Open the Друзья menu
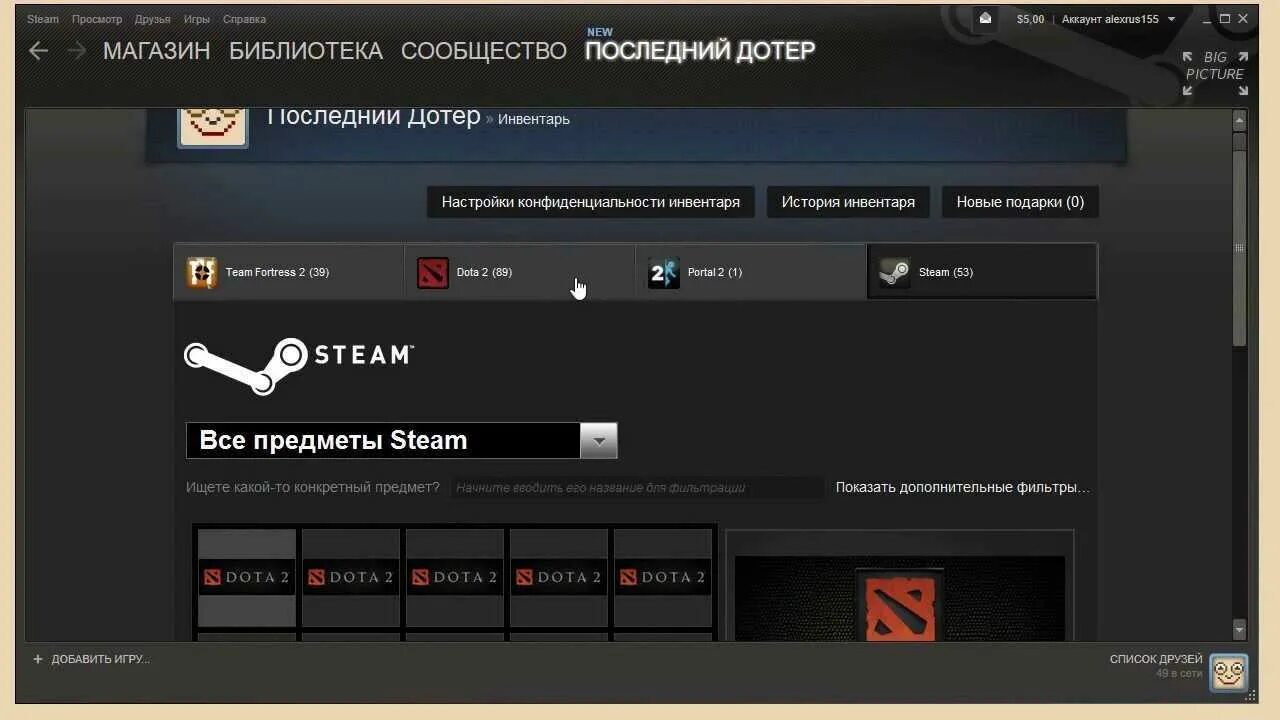This screenshot has height=720, width=1280. (153, 19)
